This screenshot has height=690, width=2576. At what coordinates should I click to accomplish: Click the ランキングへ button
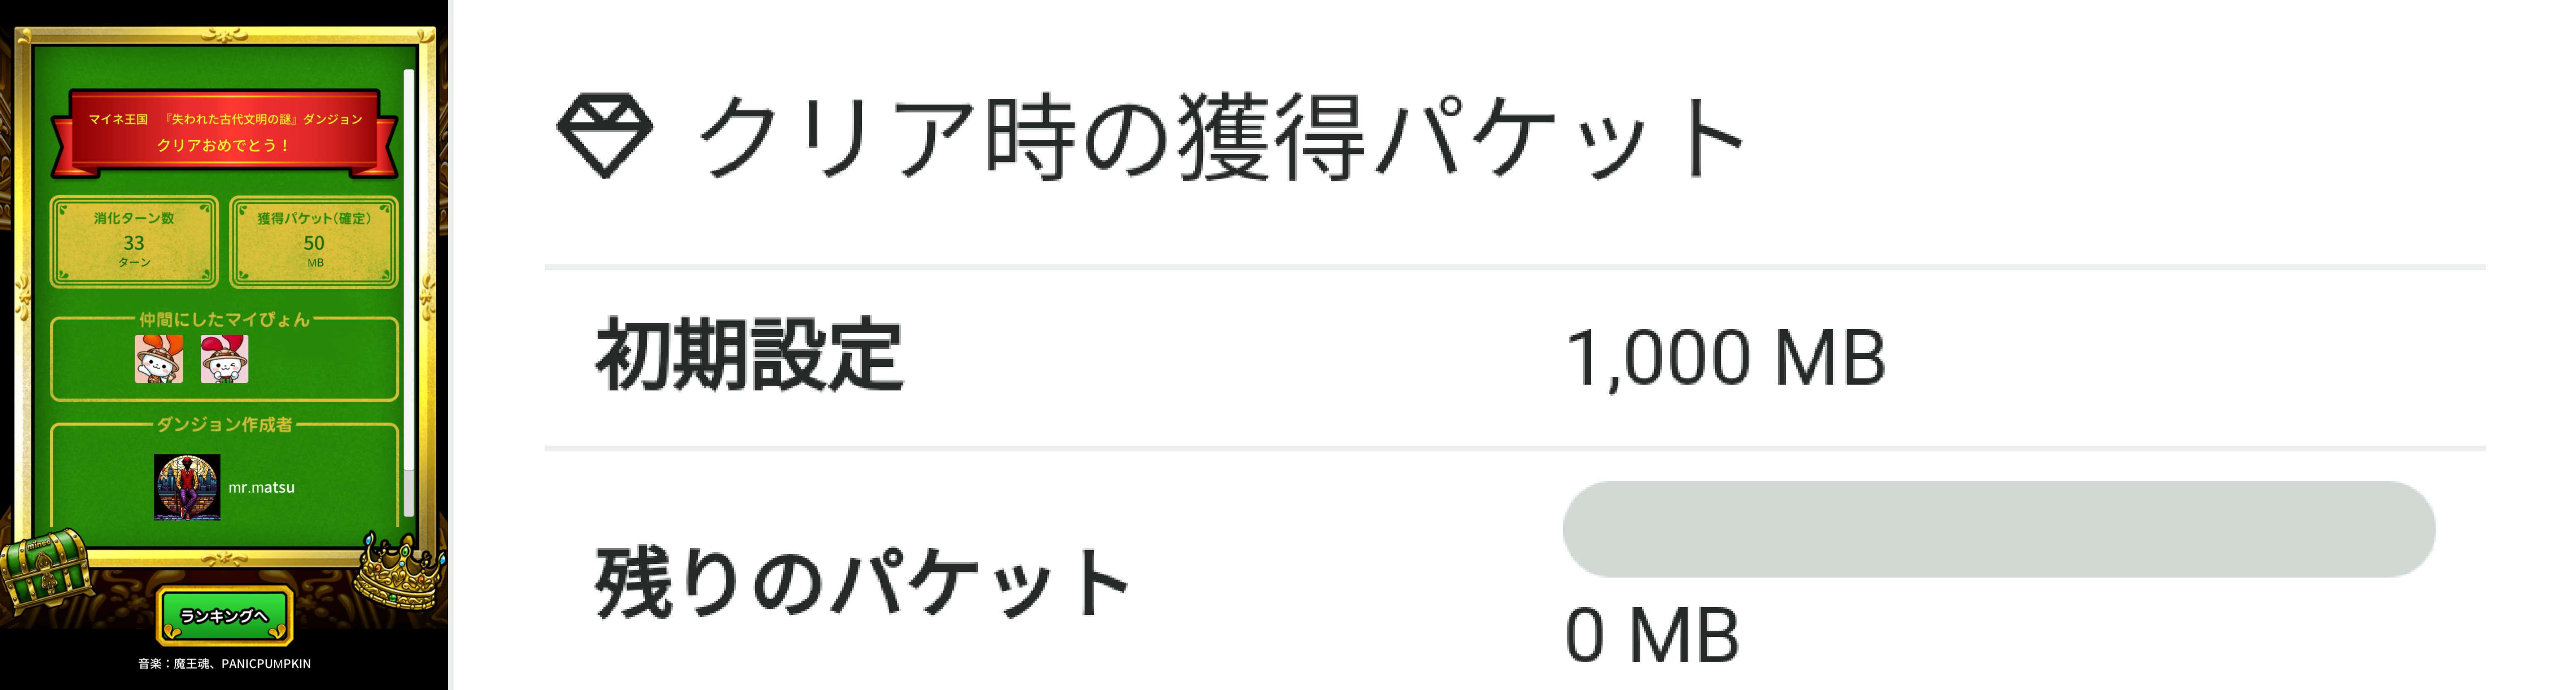[x=224, y=616]
